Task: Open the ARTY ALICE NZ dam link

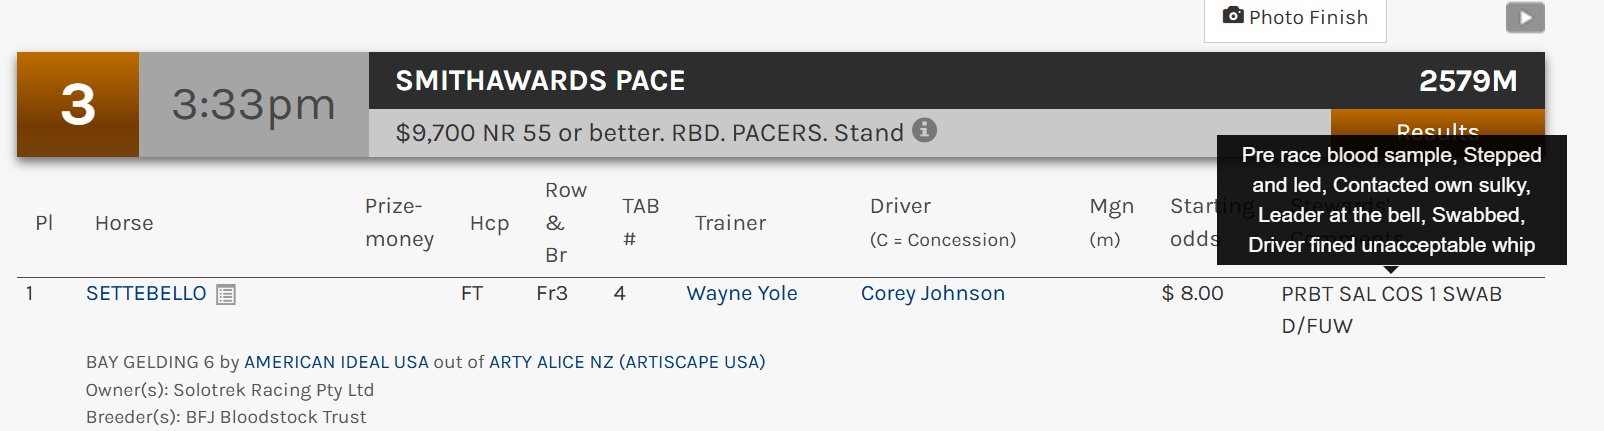Action: point(551,362)
